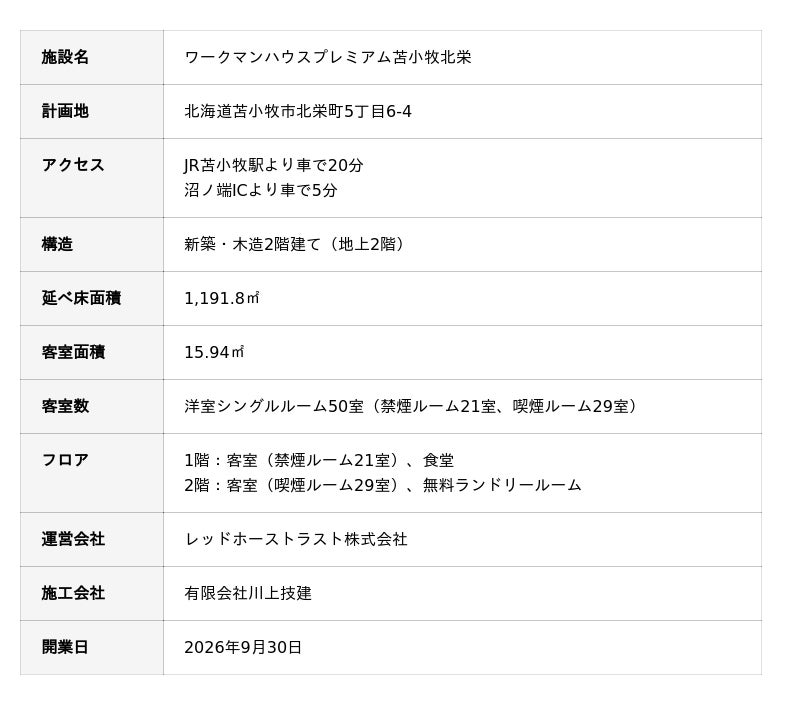Click the JR苫小牧駅より車で20分 line
This screenshot has width=800, height=705.
click(x=273, y=165)
